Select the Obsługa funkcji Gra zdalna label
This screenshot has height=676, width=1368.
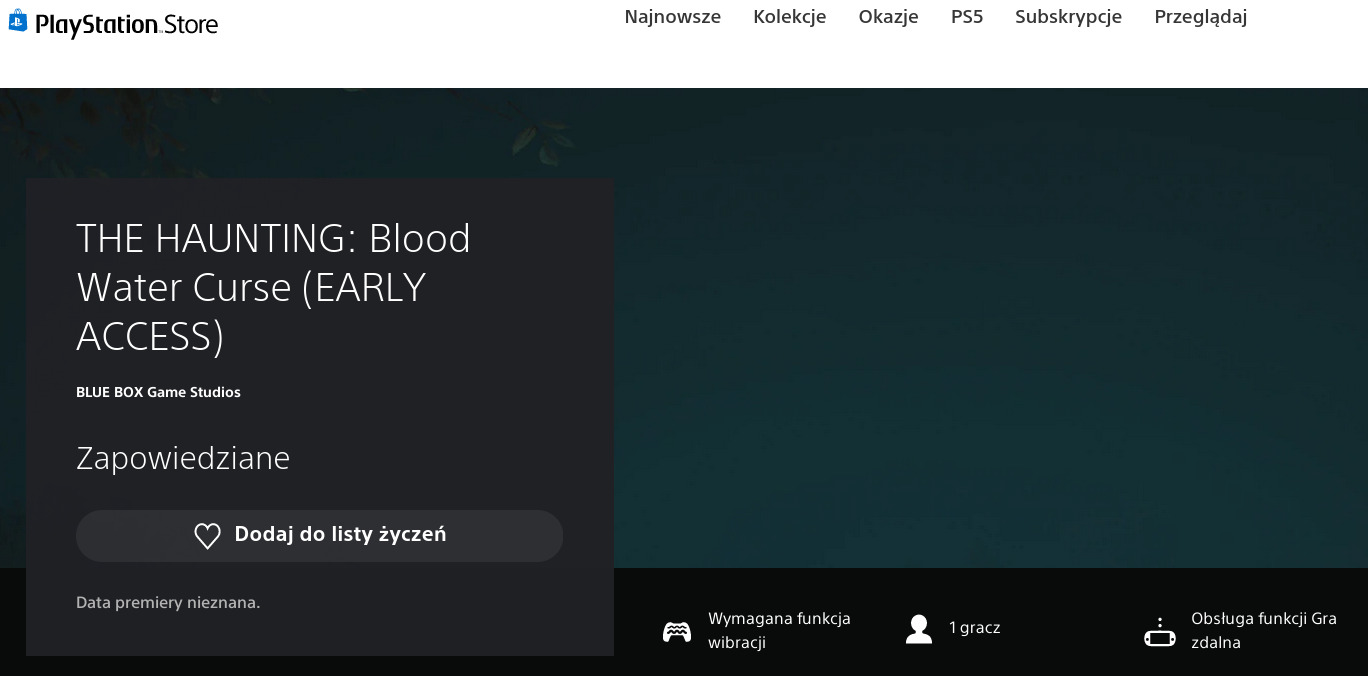coord(1263,630)
